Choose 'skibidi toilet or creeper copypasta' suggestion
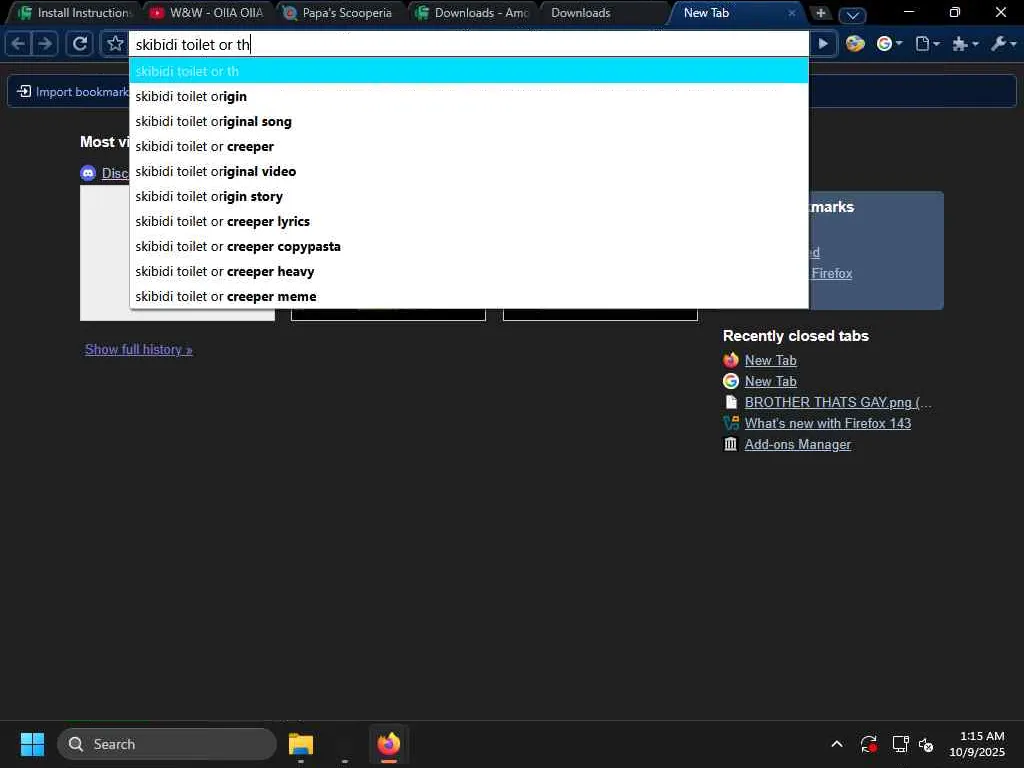Screen dimensions: 1024x768 (468, 246)
